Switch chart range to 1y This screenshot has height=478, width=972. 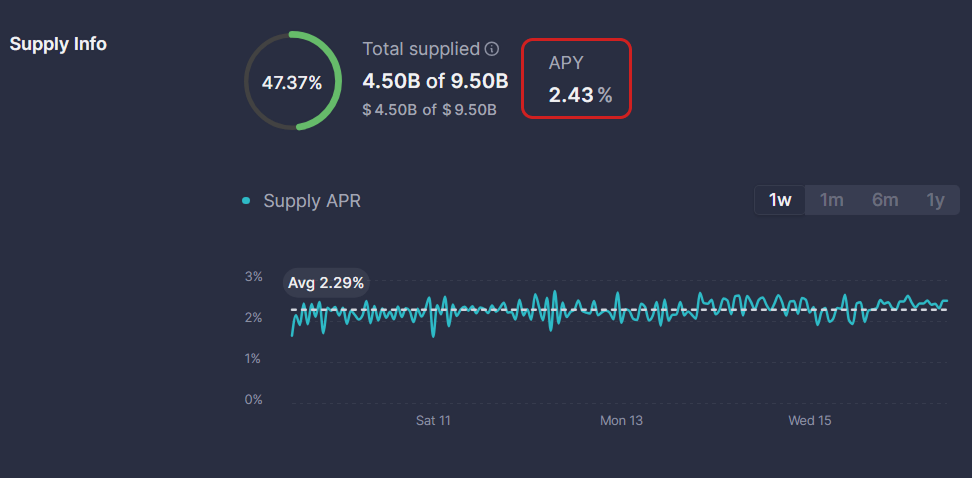click(x=935, y=200)
